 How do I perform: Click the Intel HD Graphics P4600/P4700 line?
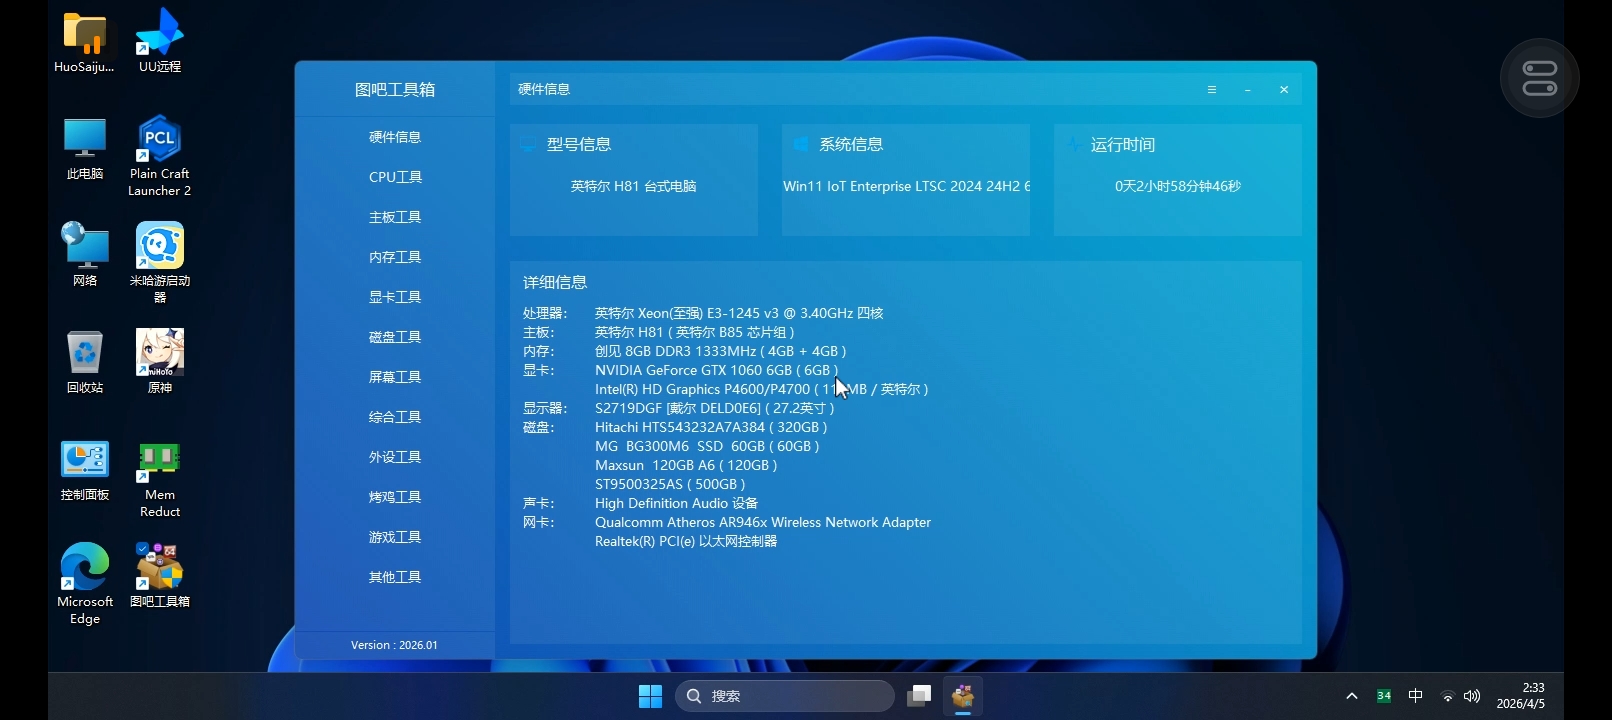[762, 389]
